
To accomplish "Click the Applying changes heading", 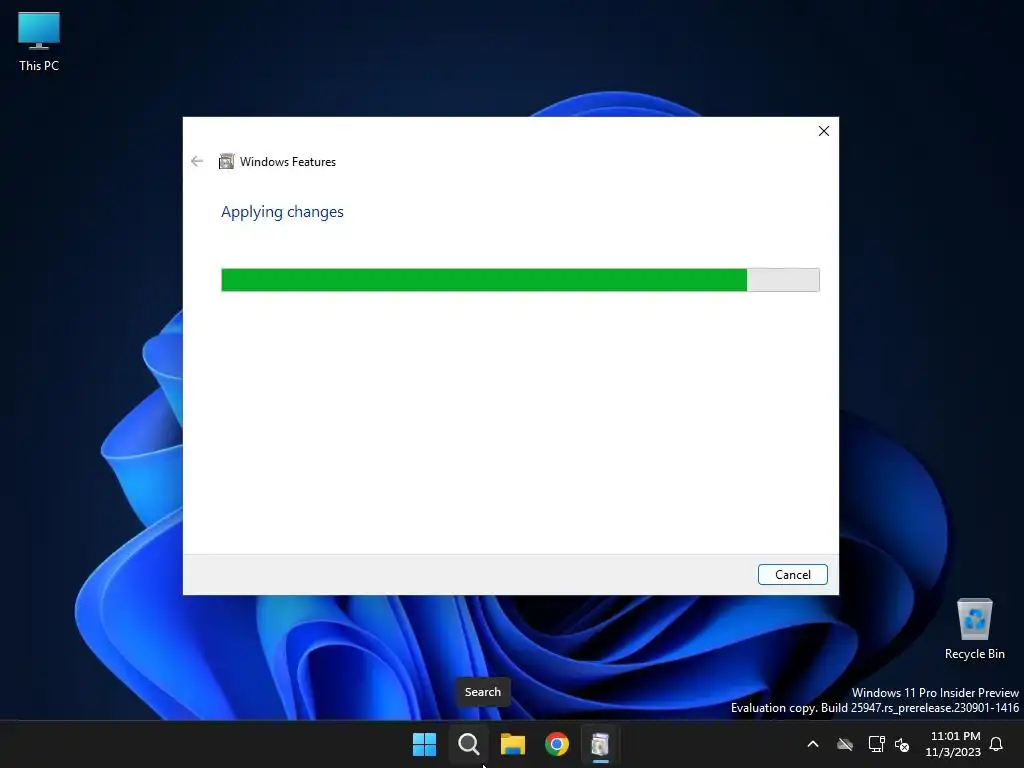I will pyautogui.click(x=282, y=212).
